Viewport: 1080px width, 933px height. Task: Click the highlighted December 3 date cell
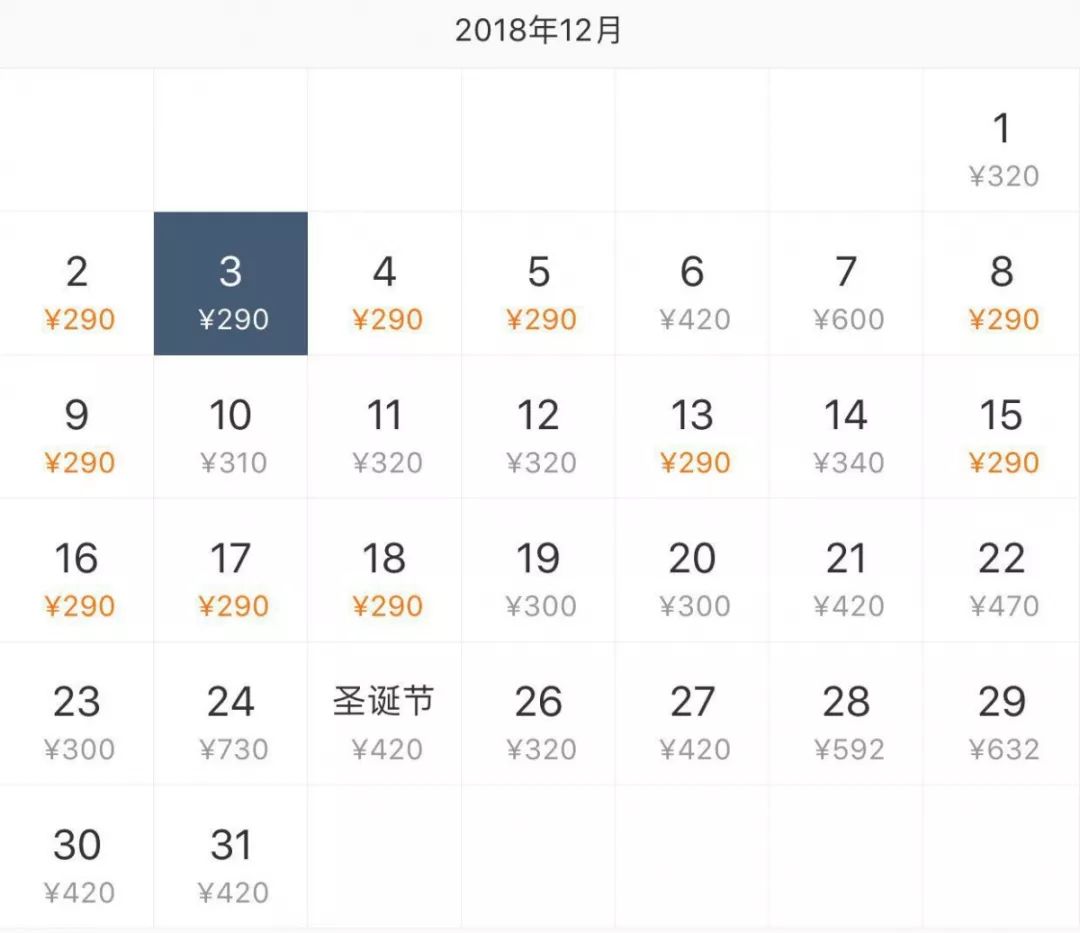[x=231, y=283]
